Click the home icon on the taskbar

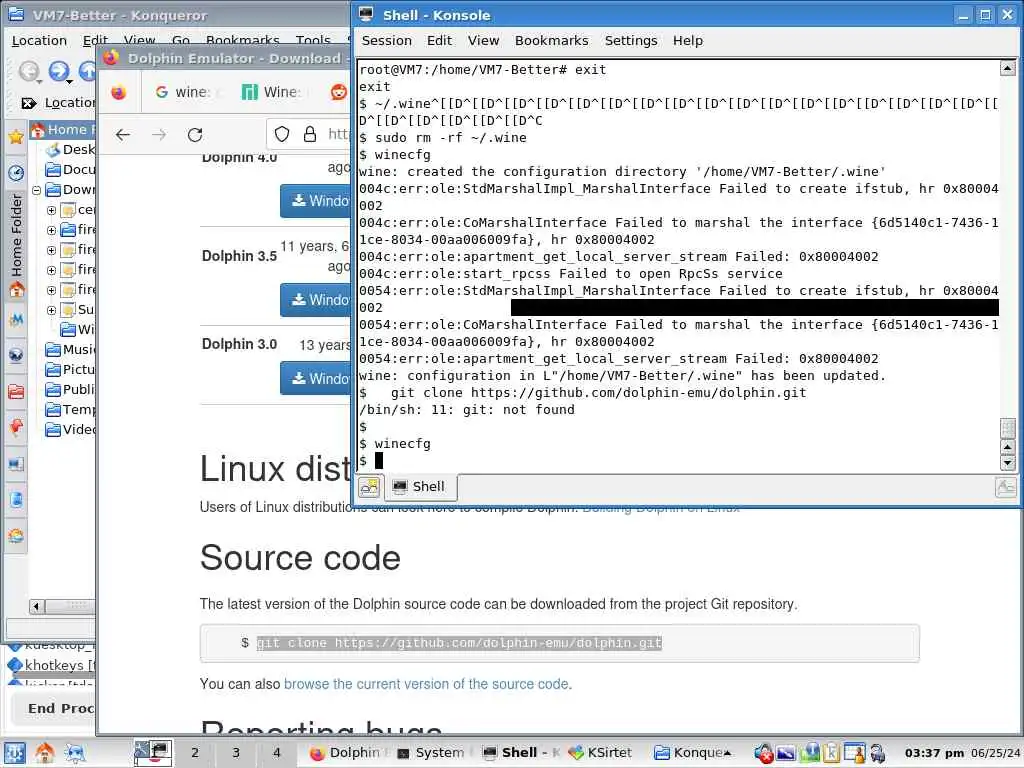pos(44,753)
